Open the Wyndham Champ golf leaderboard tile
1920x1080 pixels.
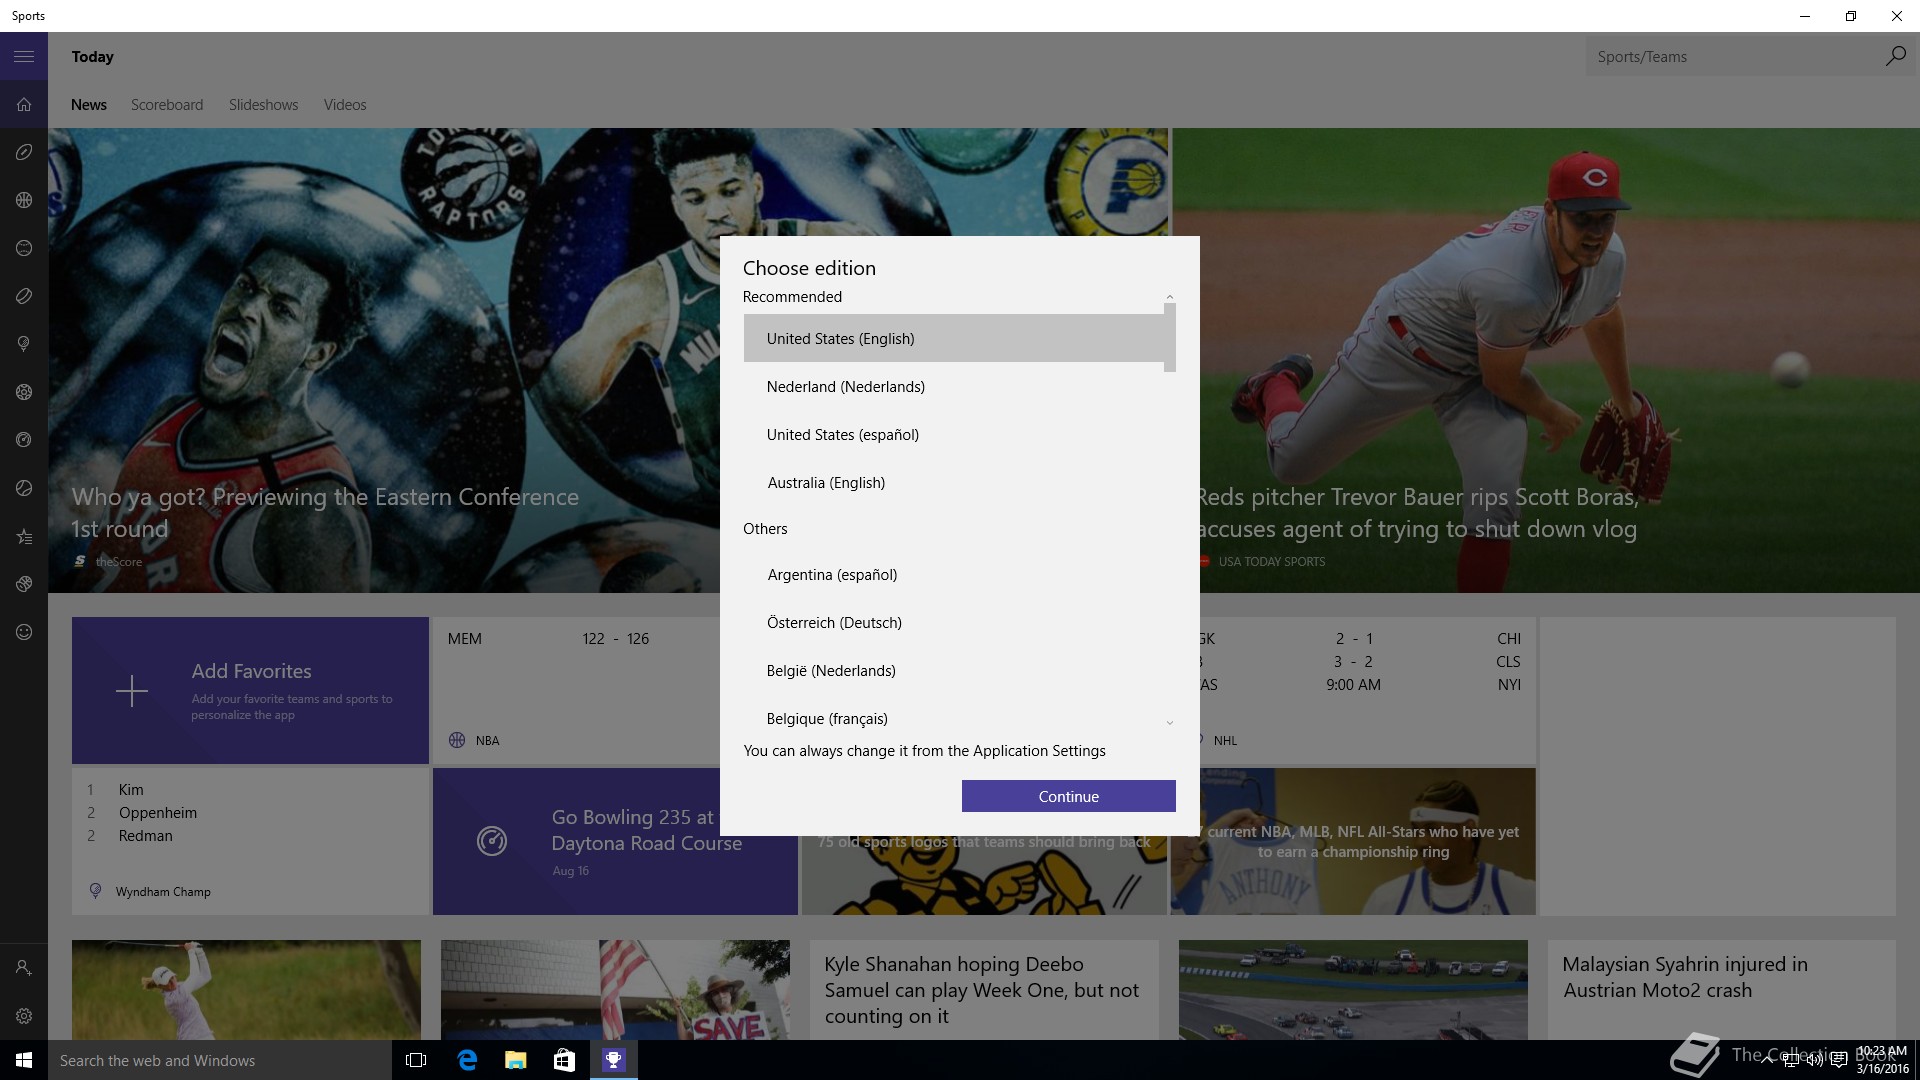[250, 841]
